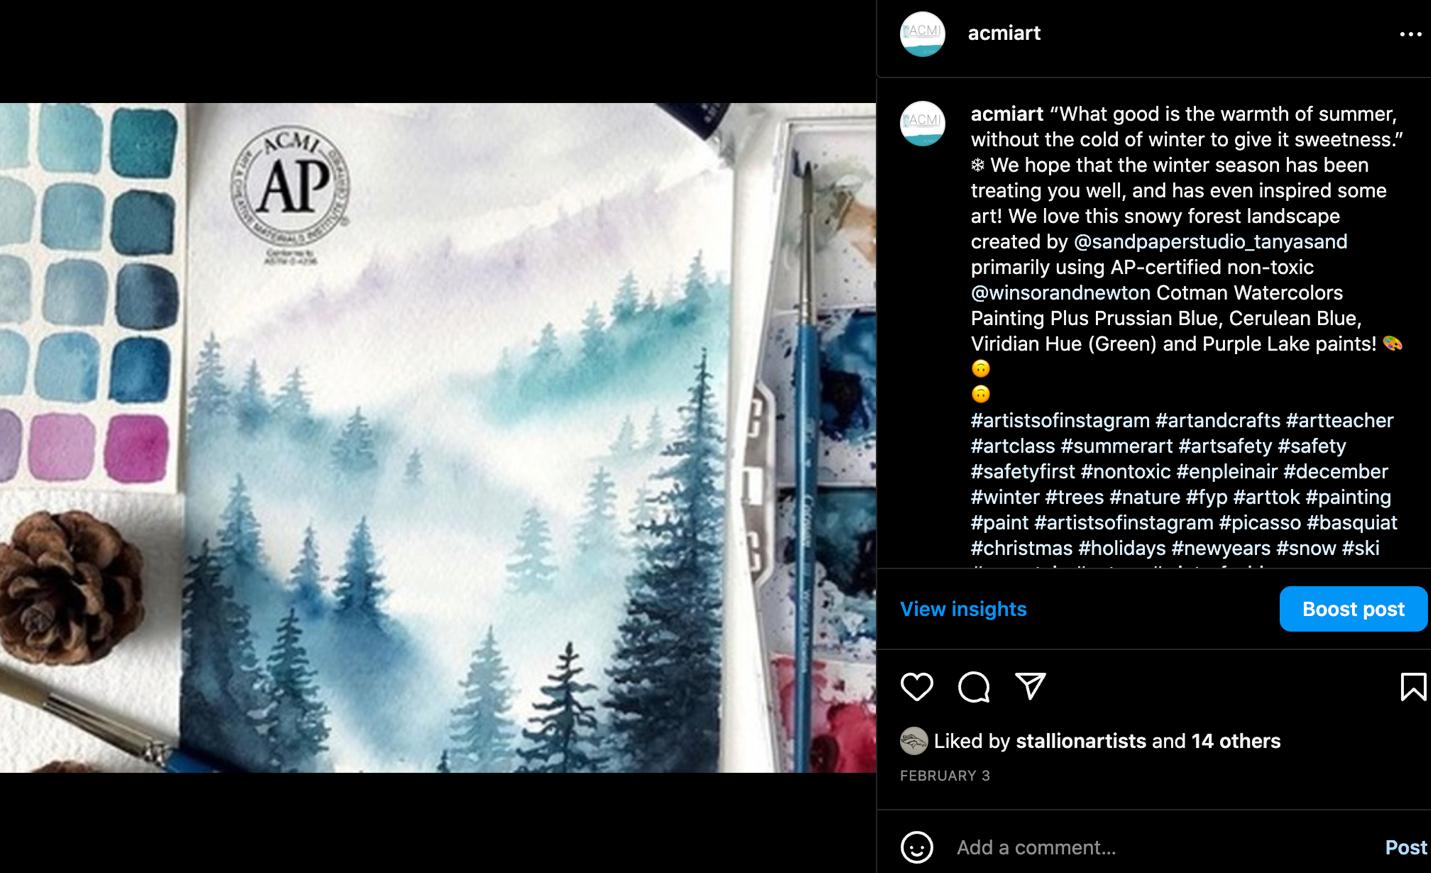This screenshot has height=873, width=1431.
Task: Click the Boost post button
Action: (1353, 609)
